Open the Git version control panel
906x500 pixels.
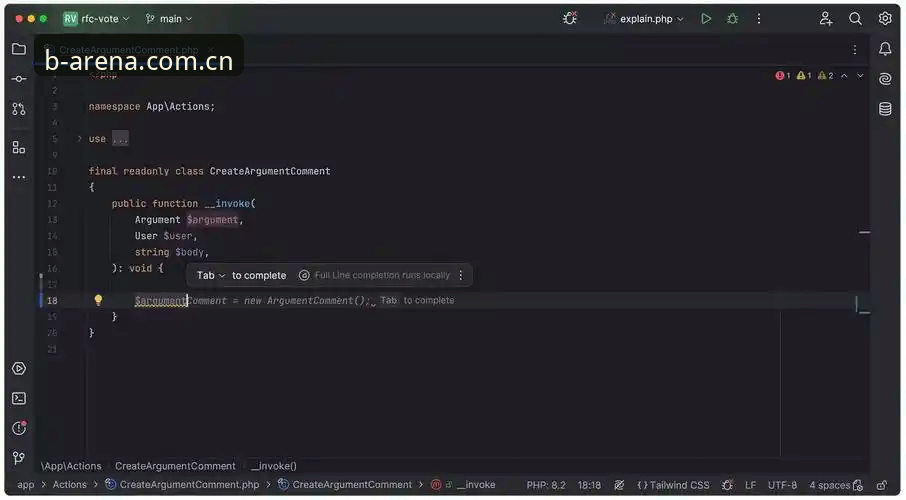point(18,458)
